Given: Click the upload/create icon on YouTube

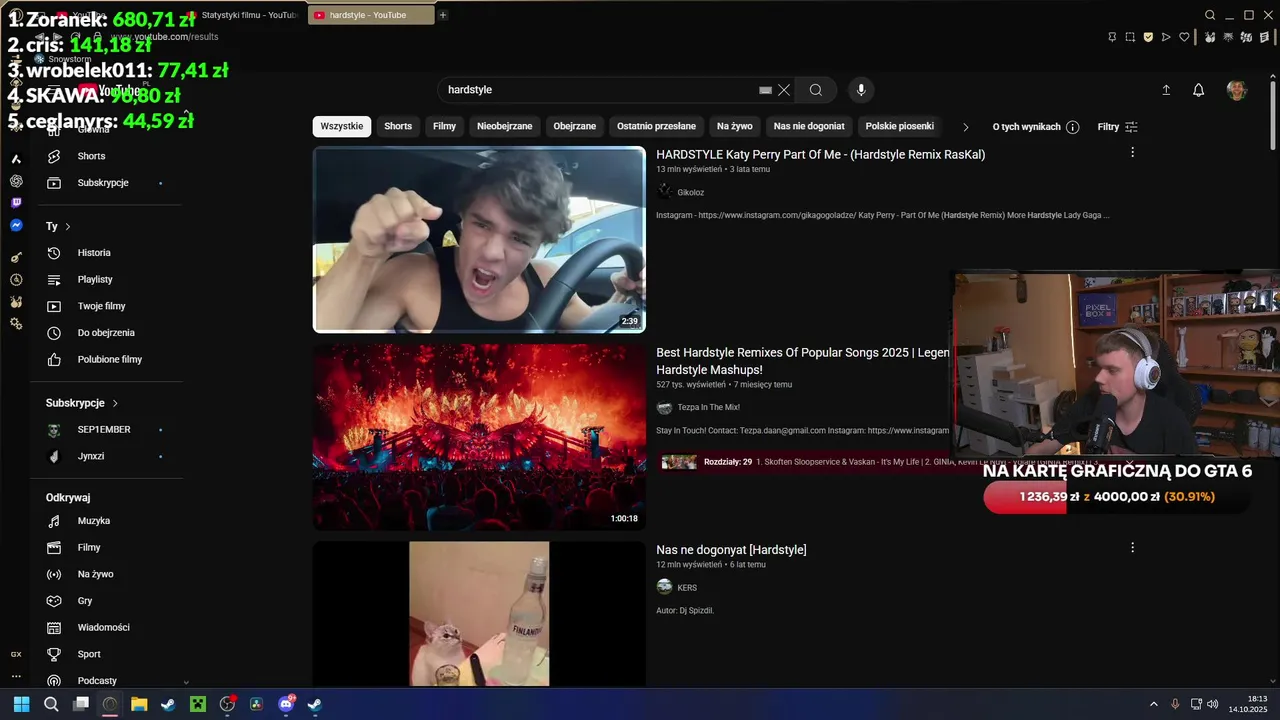Looking at the screenshot, I should coord(1166,90).
